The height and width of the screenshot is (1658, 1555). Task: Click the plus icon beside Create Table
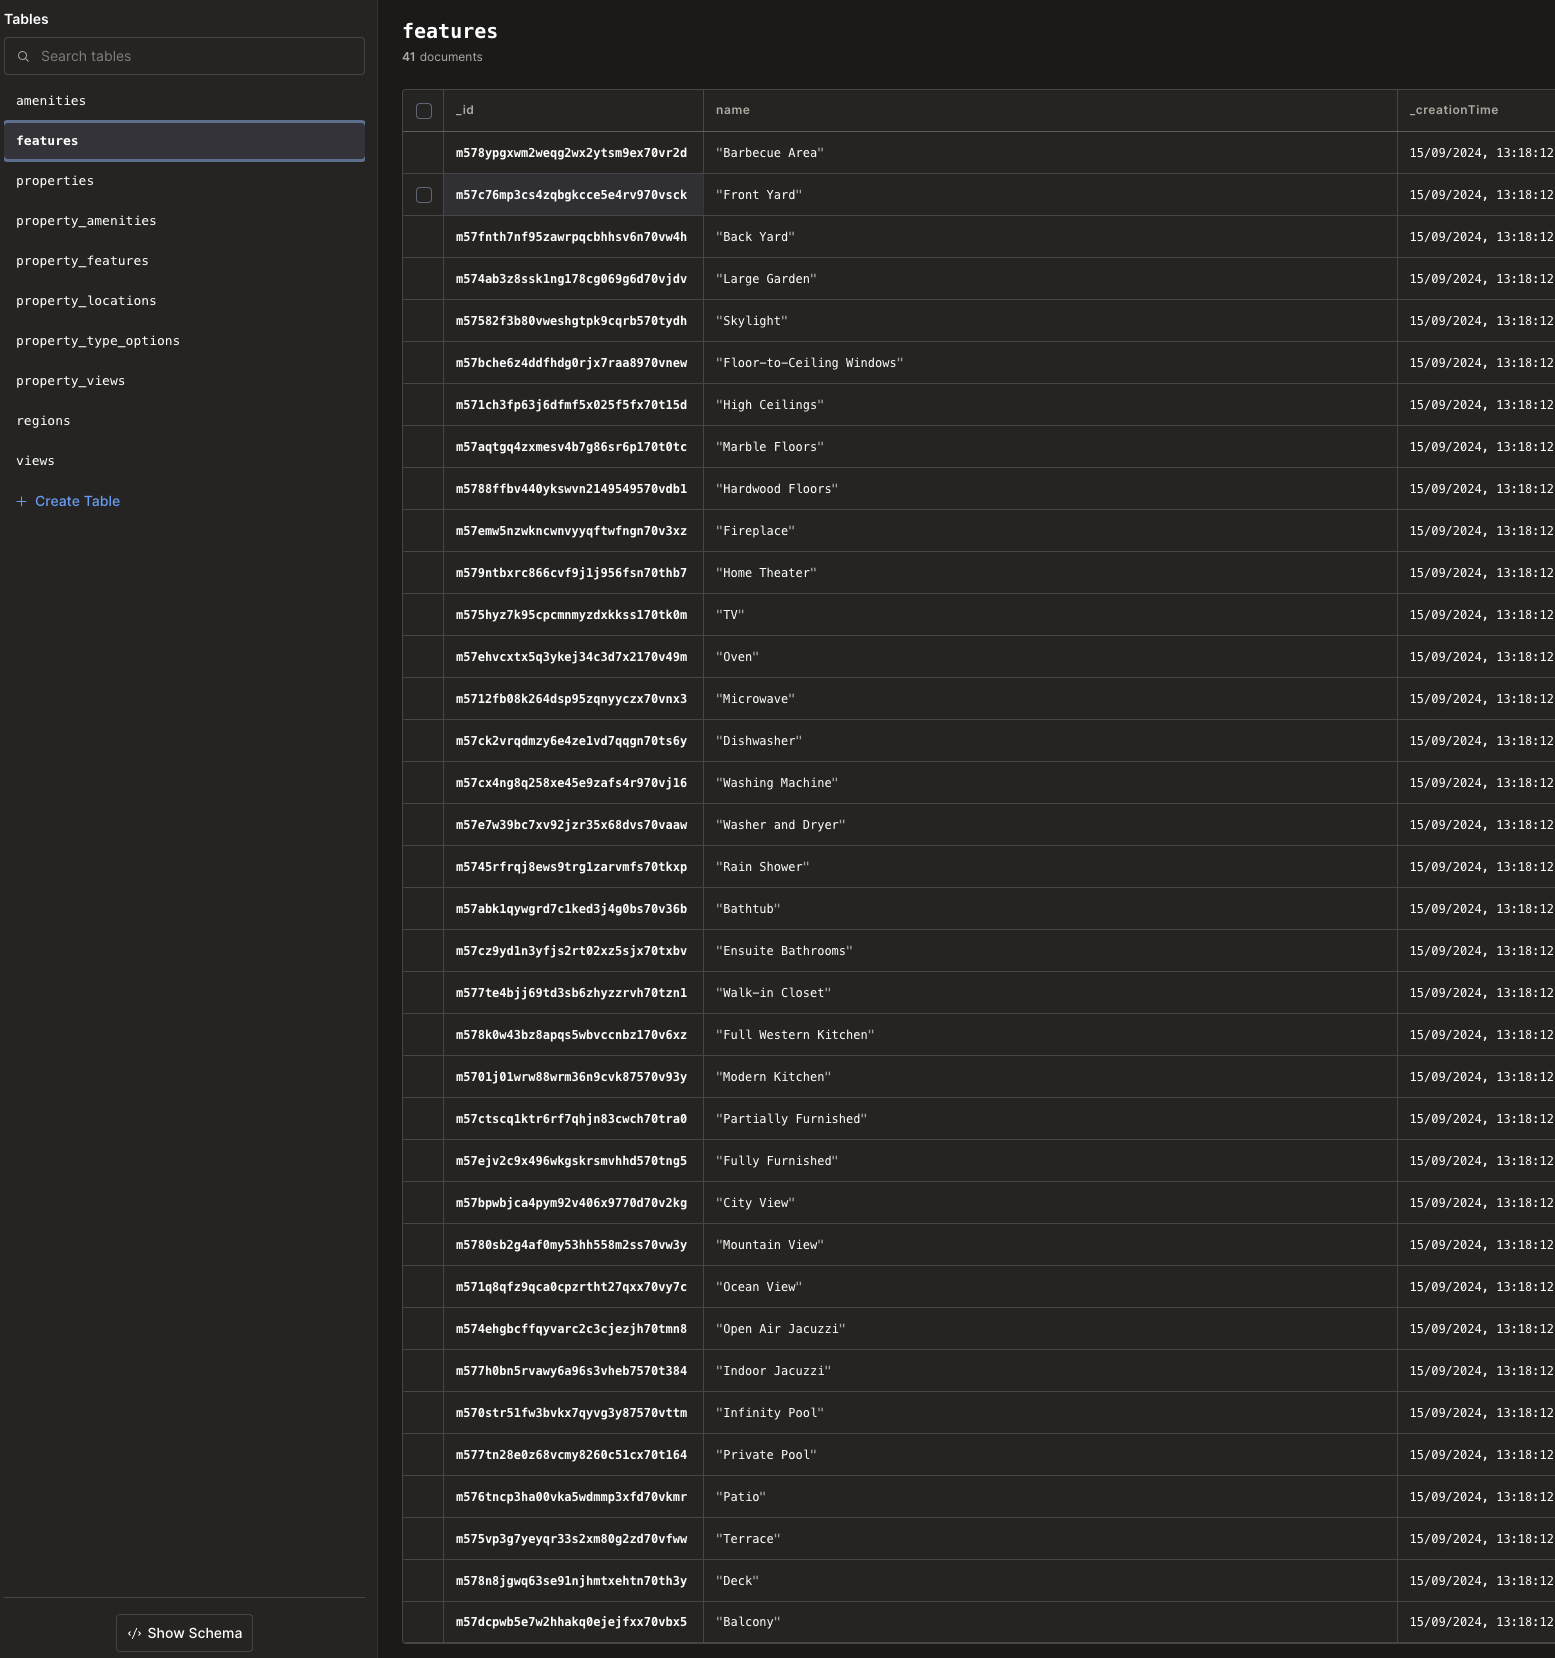coord(21,501)
